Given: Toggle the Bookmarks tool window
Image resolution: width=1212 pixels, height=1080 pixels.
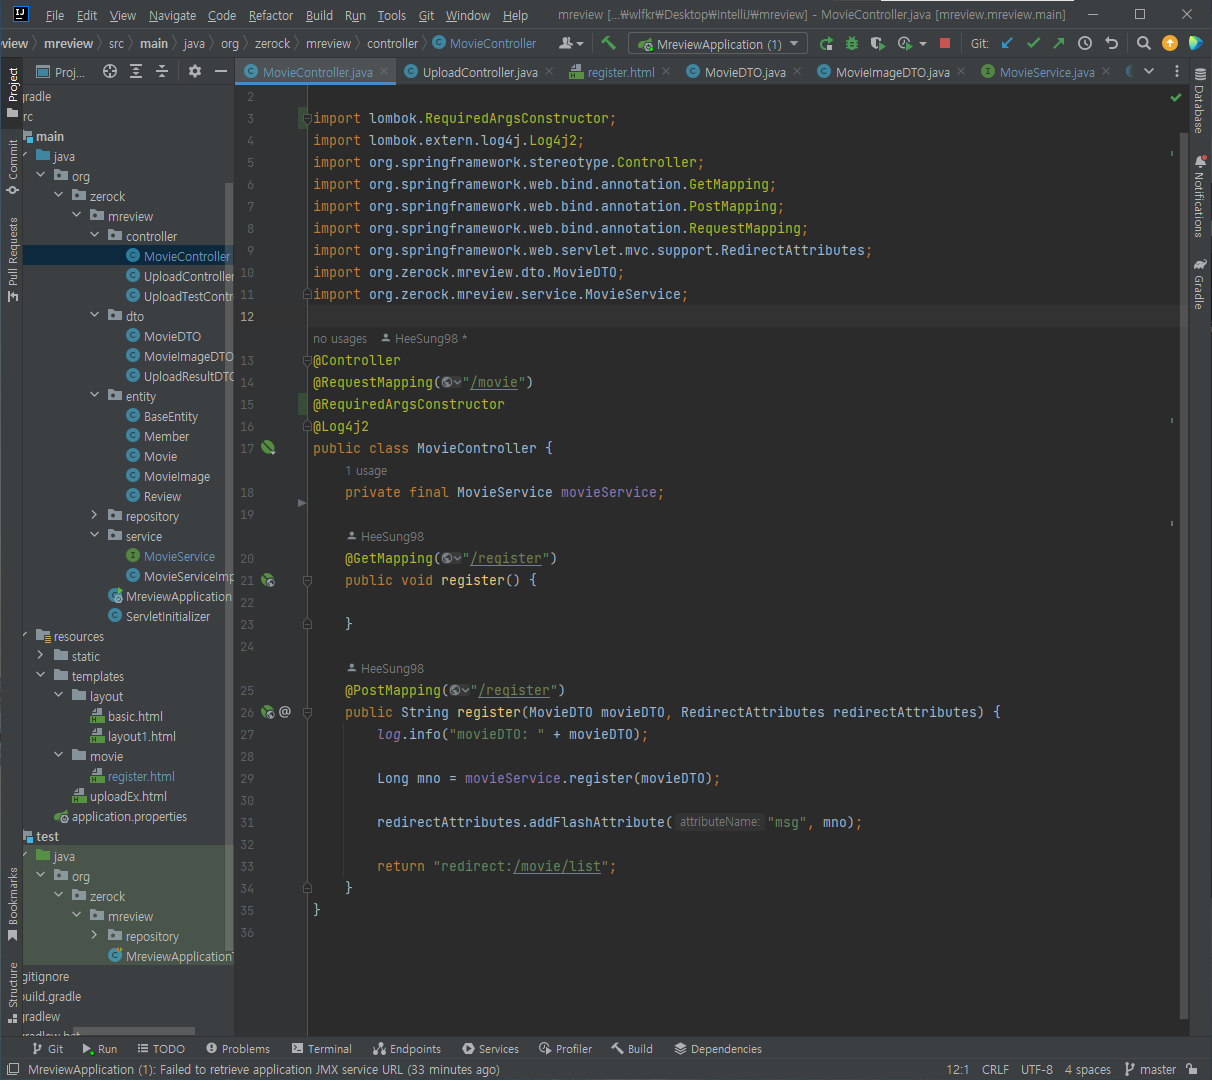Looking at the screenshot, I should coord(13,904).
